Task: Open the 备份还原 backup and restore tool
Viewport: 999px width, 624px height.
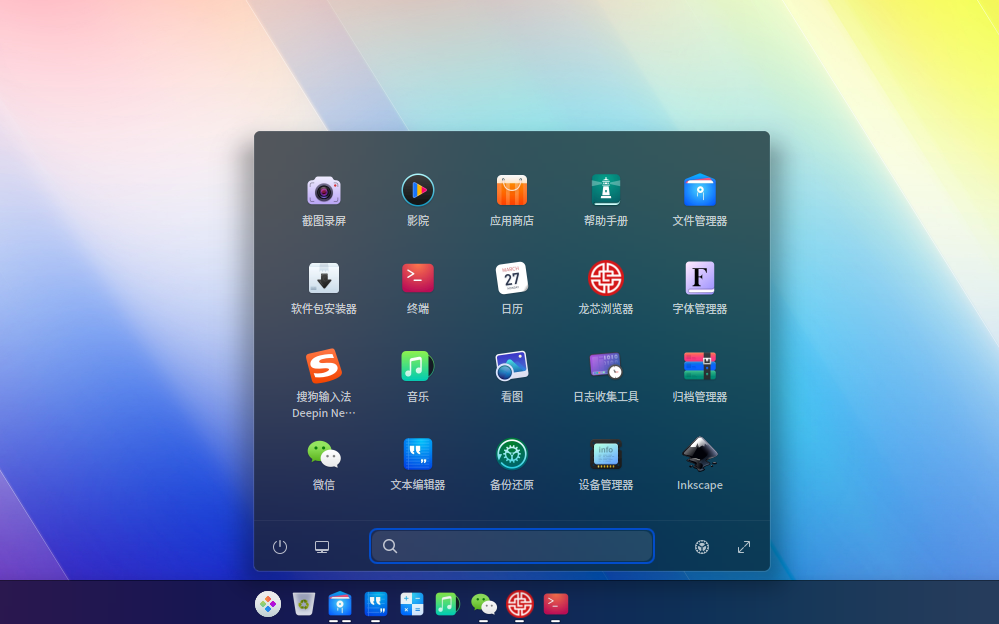Action: point(512,454)
